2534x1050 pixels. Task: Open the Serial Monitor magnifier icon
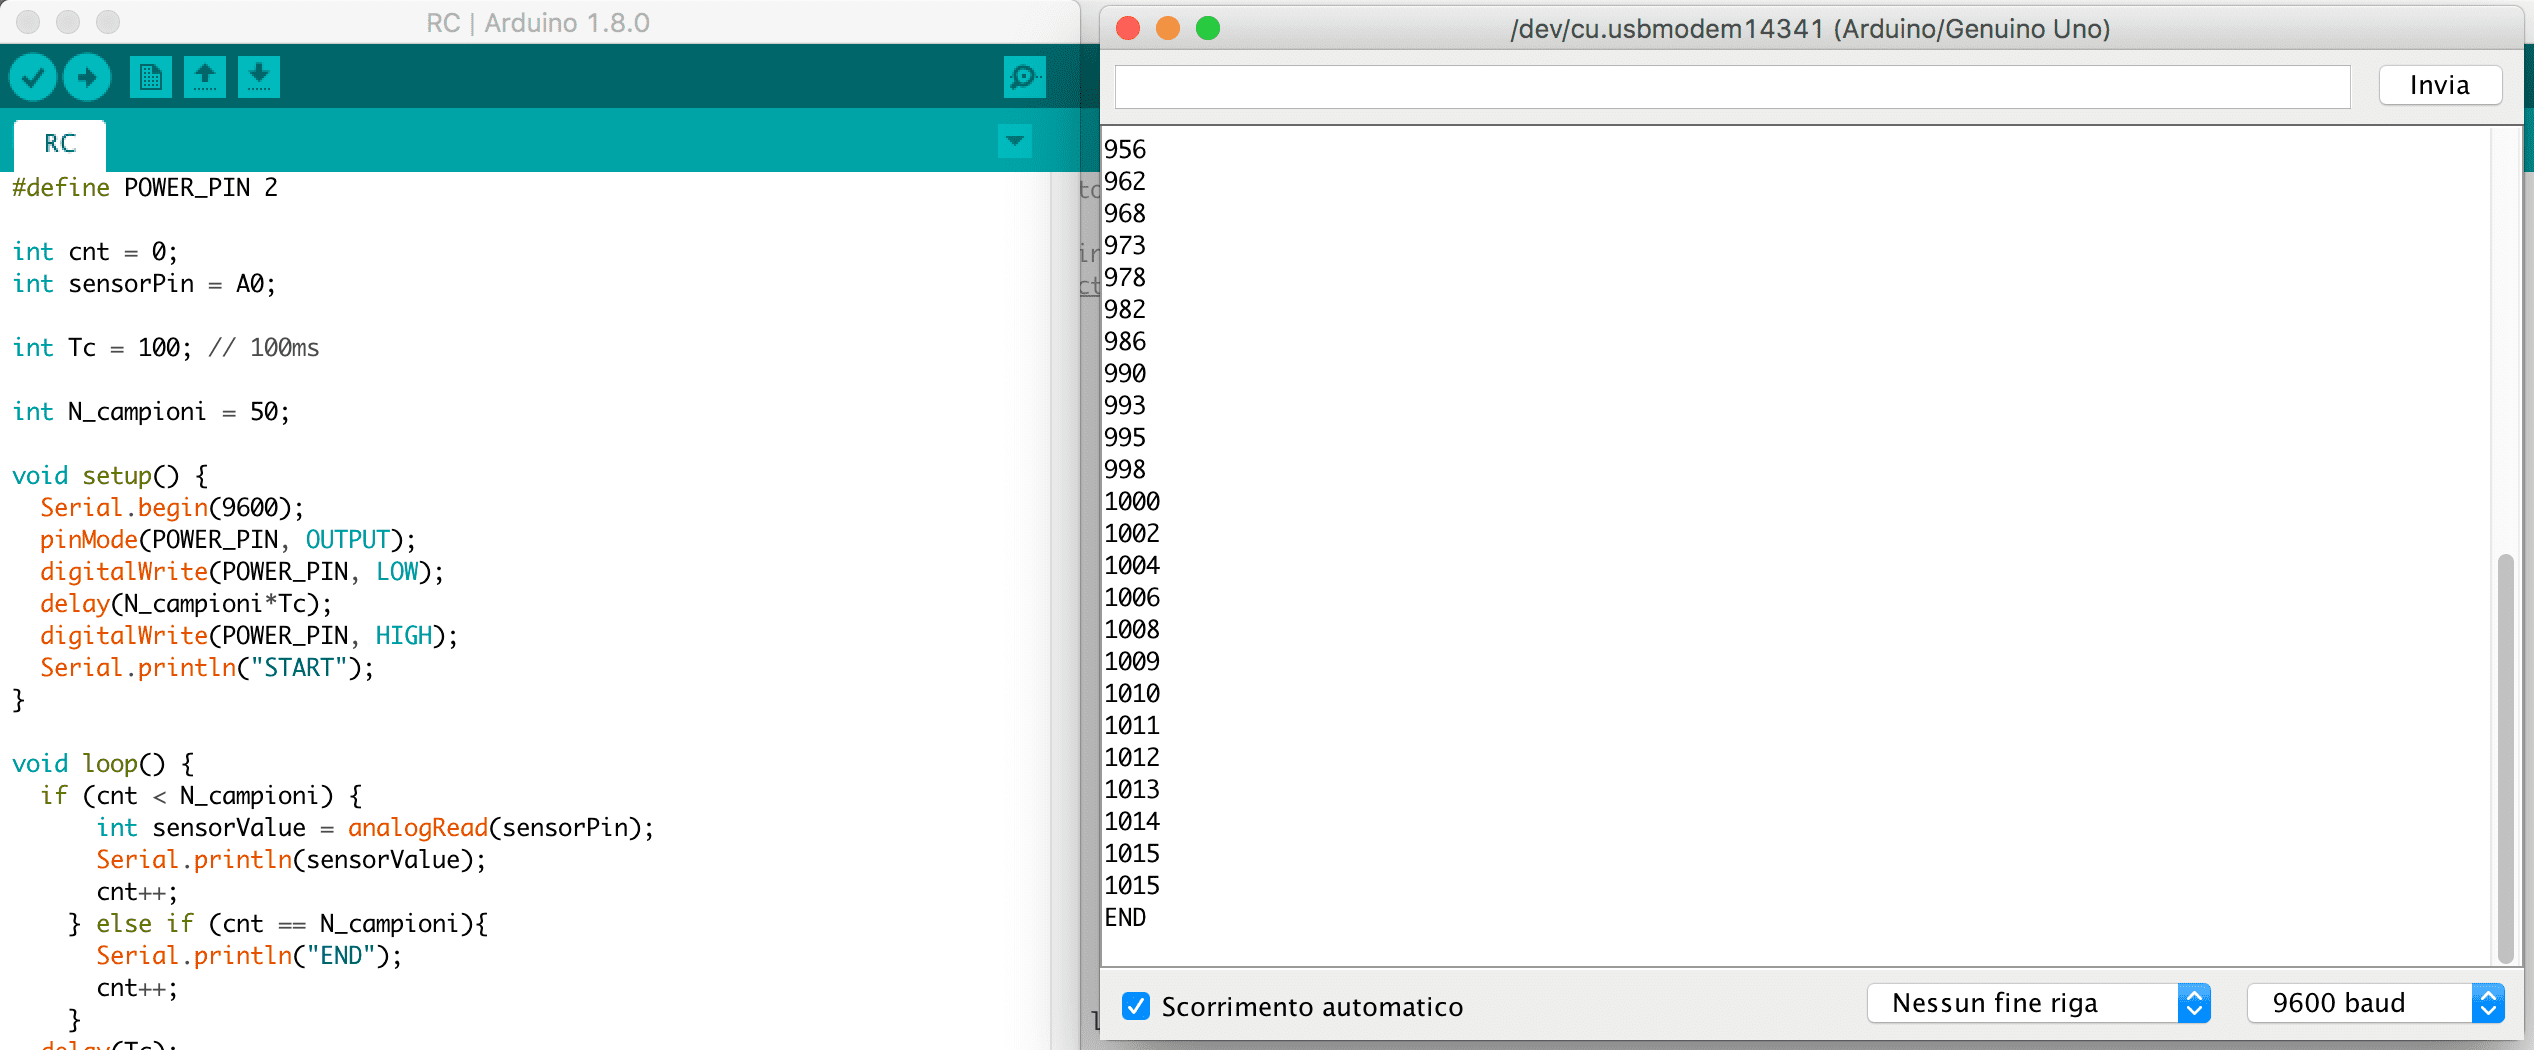point(1024,77)
